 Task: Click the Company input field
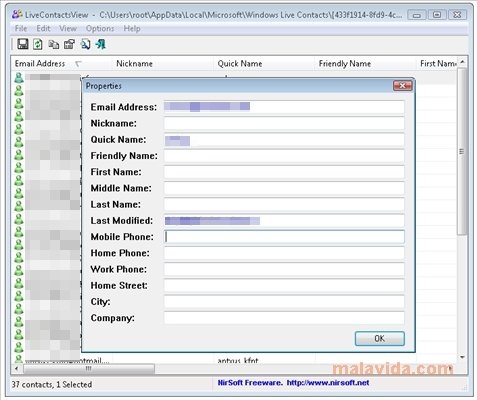pyautogui.click(x=284, y=318)
